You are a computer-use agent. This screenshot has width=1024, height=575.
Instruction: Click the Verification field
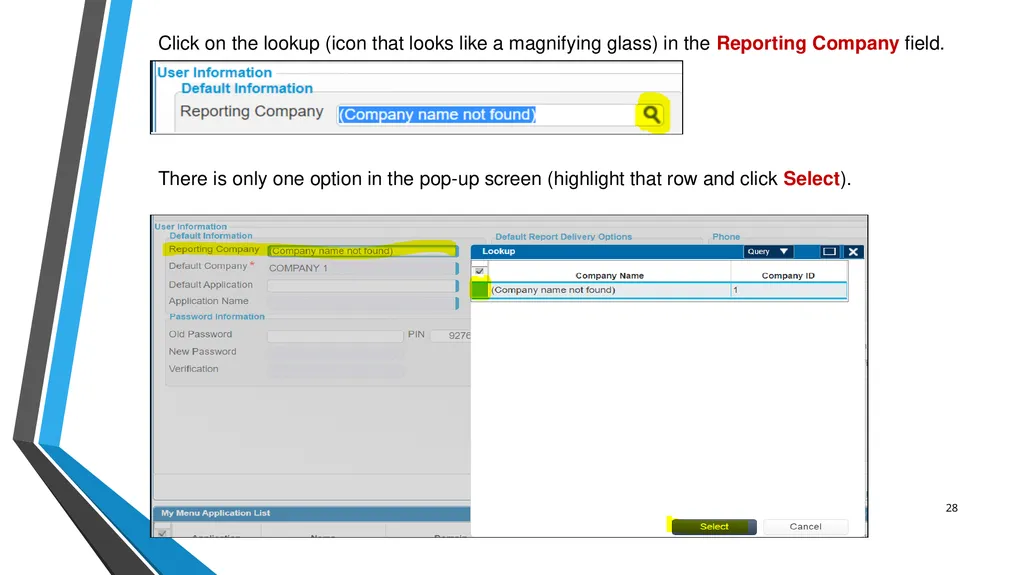pyautogui.click(x=335, y=370)
